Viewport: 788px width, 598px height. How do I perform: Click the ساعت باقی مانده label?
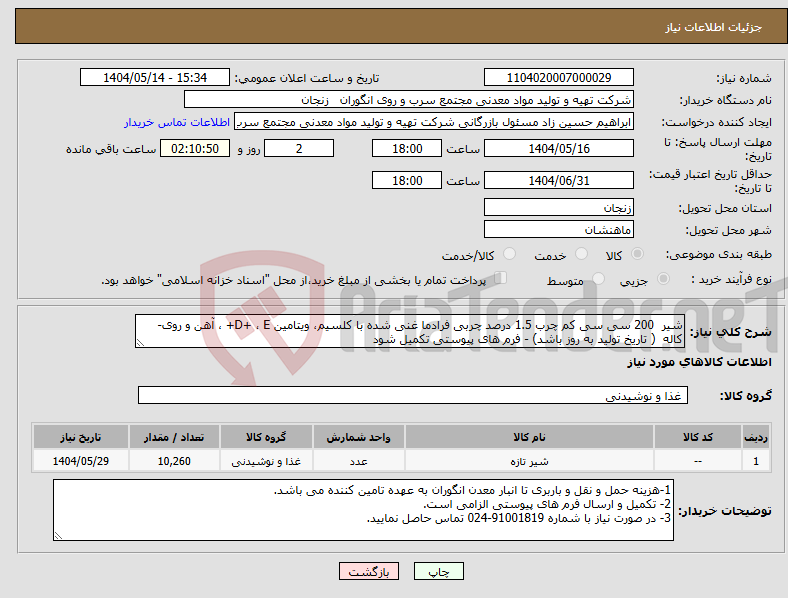pyautogui.click(x=111, y=149)
